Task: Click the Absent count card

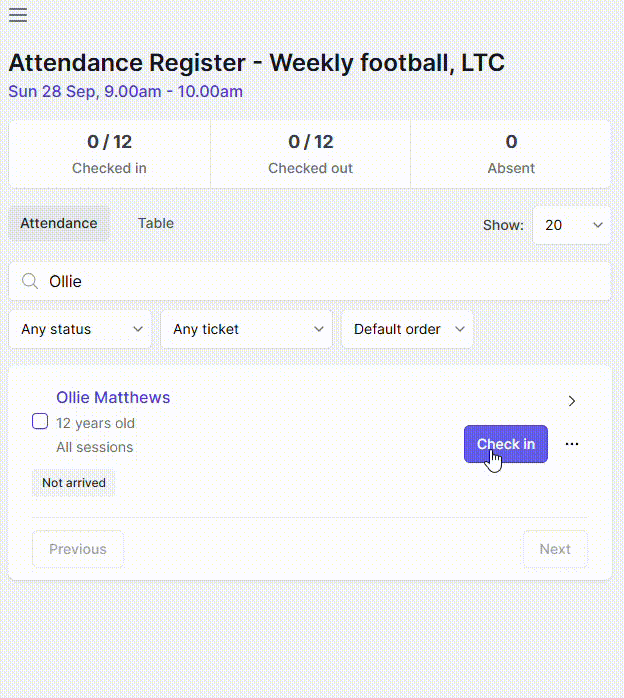Action: (511, 154)
